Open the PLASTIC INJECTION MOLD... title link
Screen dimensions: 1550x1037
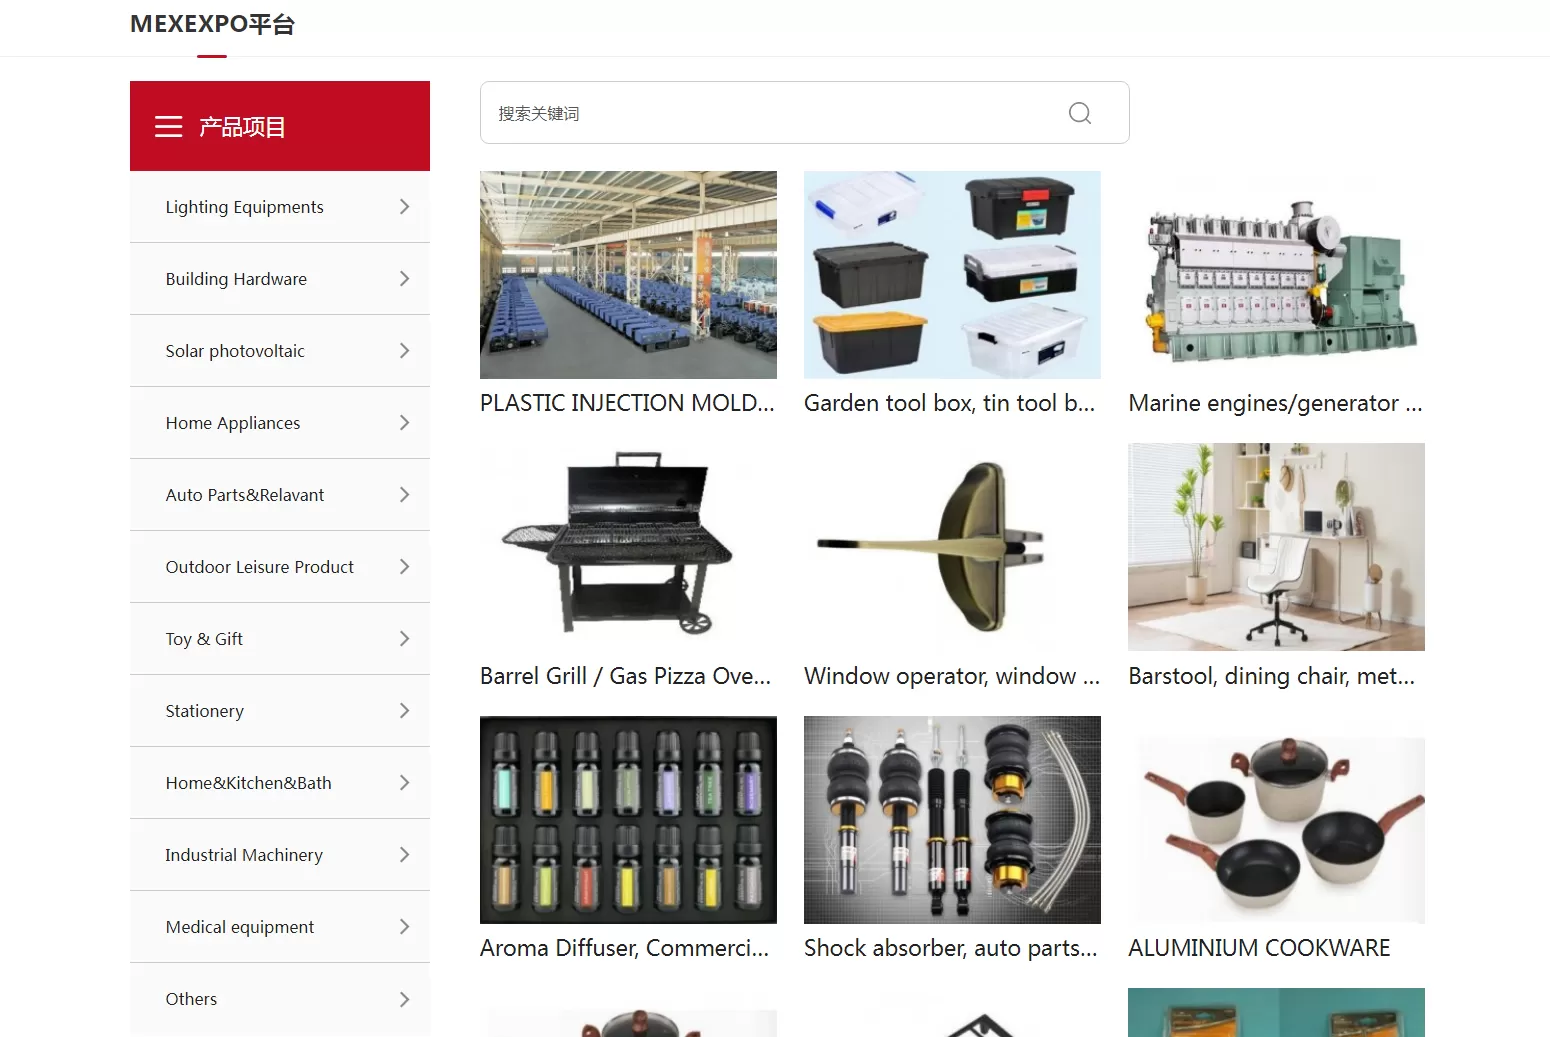pos(627,403)
